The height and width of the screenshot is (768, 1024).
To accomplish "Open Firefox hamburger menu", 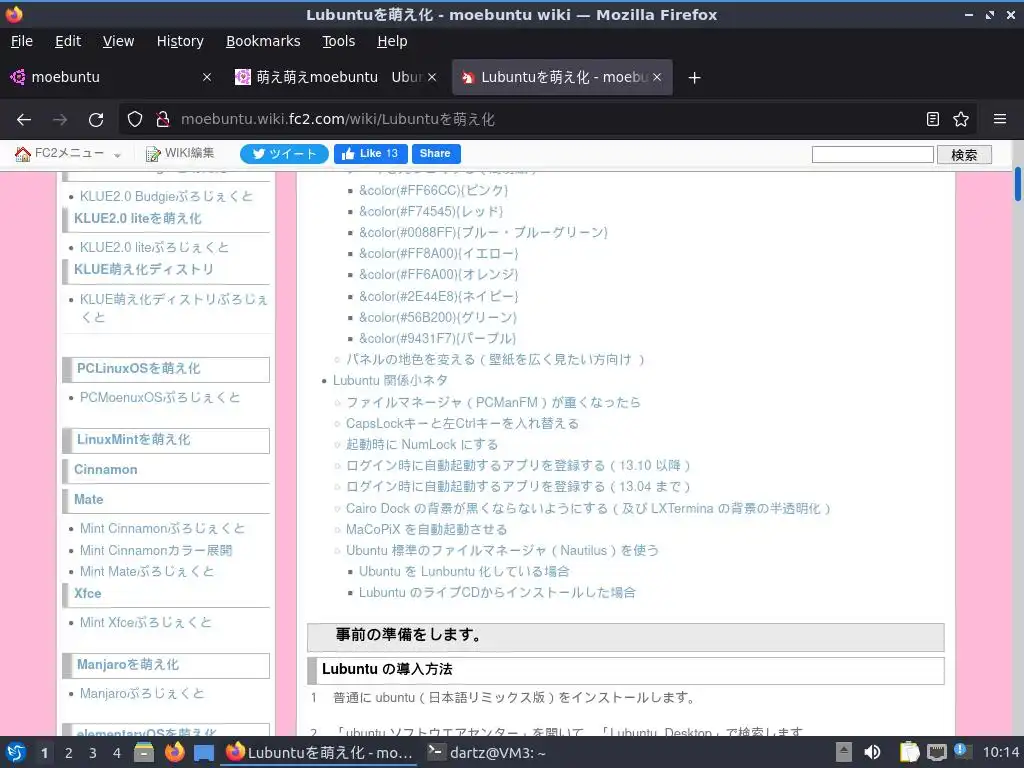I will coord(1000,119).
